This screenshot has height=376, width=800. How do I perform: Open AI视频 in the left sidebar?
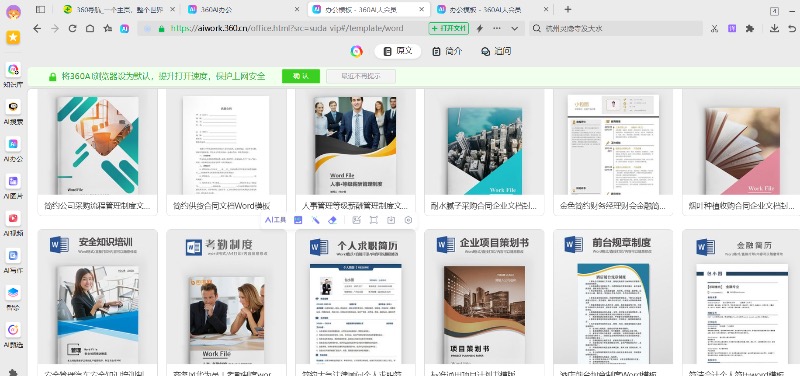[x=13, y=224]
